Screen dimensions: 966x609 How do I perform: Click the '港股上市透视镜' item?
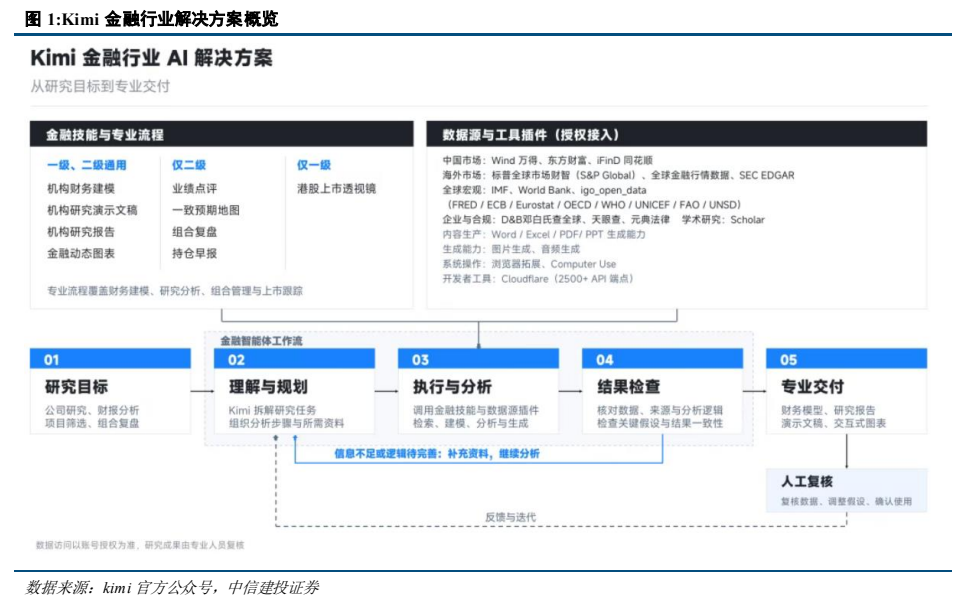point(336,188)
